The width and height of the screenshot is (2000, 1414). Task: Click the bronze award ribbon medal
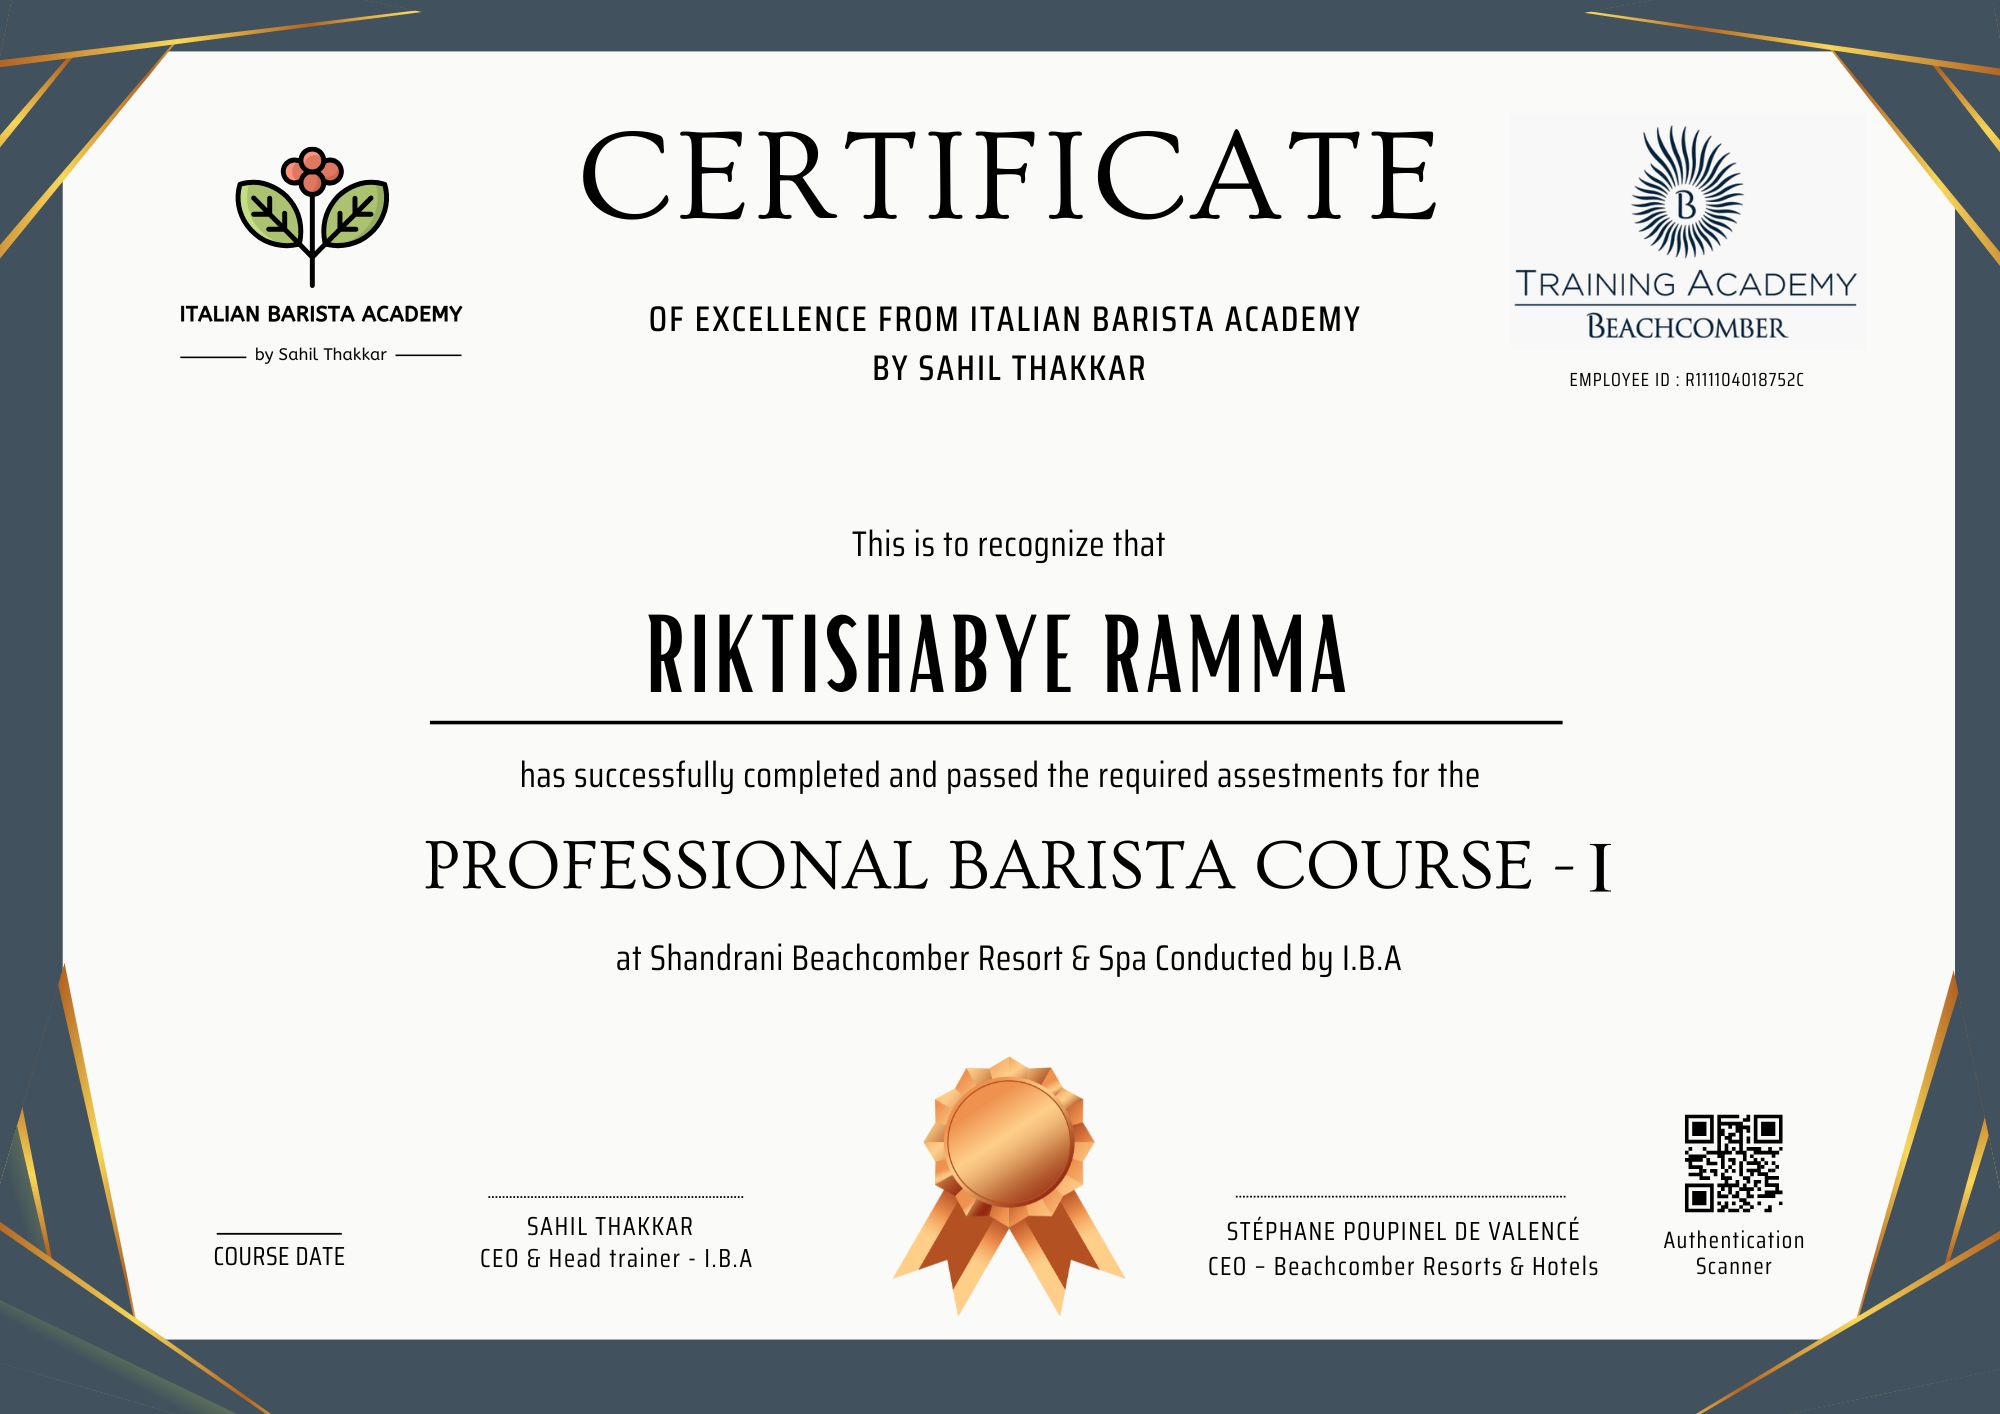click(x=1008, y=1182)
